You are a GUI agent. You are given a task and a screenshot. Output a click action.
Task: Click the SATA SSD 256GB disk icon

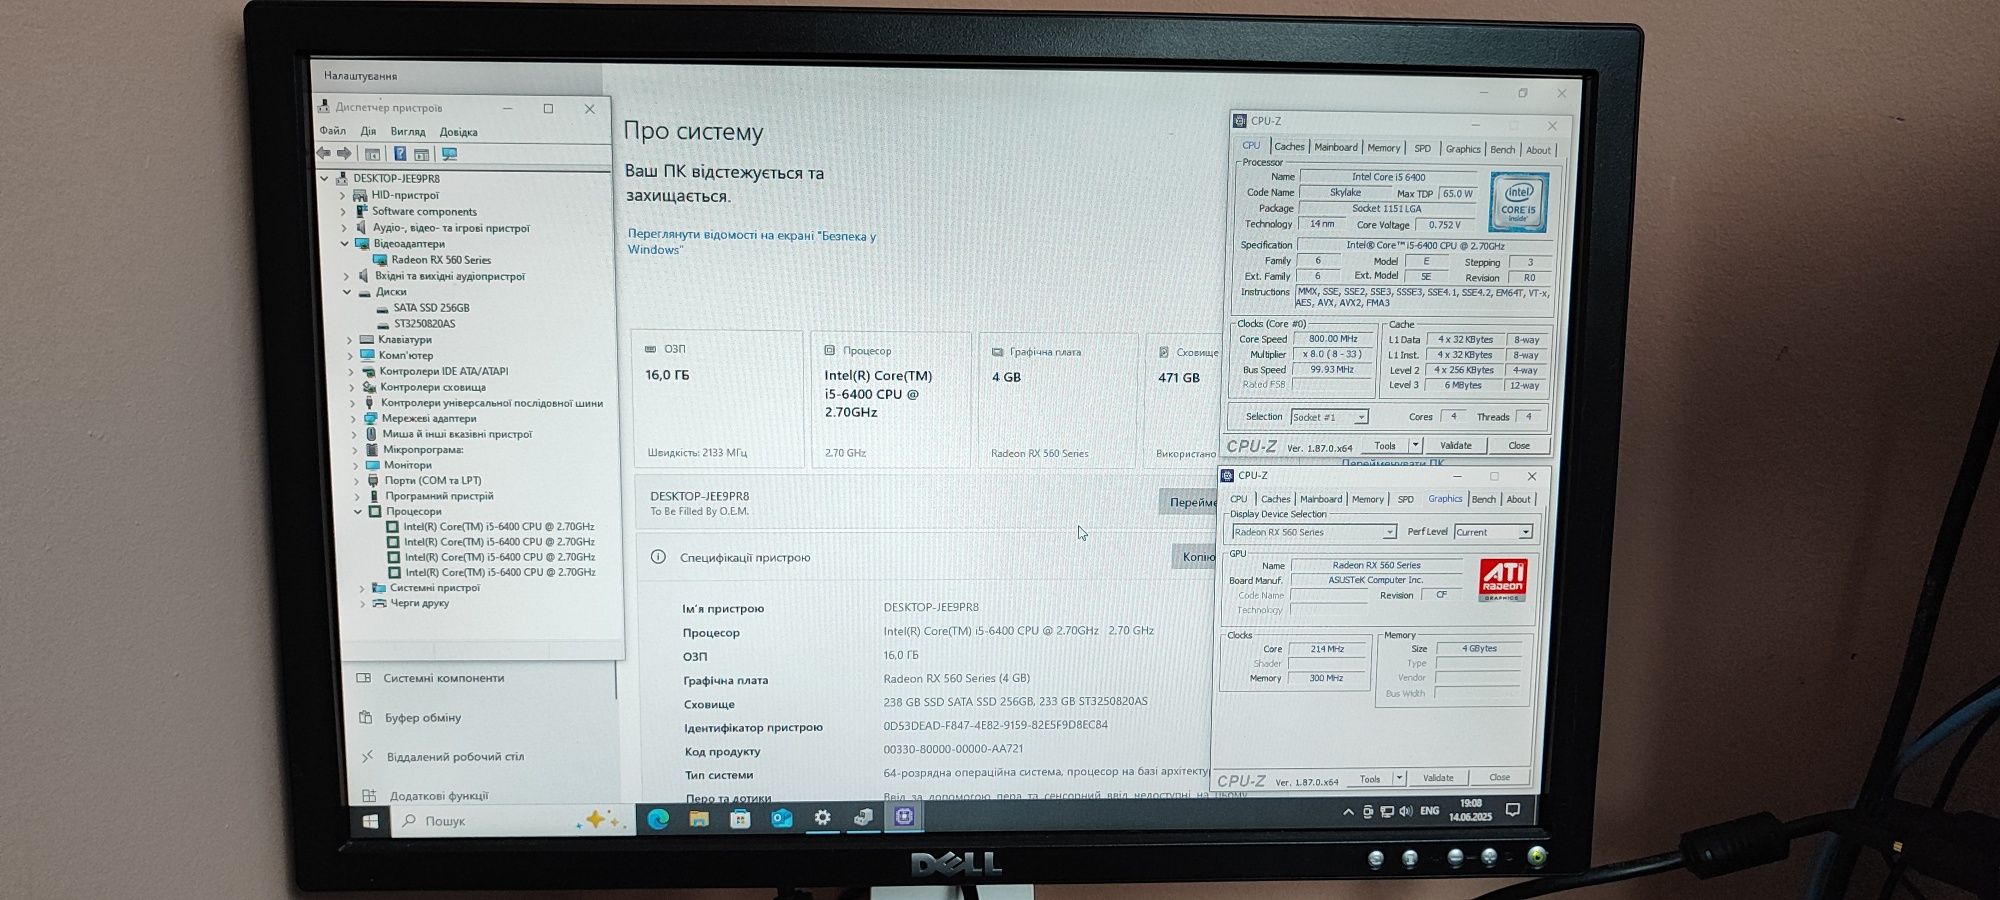coord(382,308)
